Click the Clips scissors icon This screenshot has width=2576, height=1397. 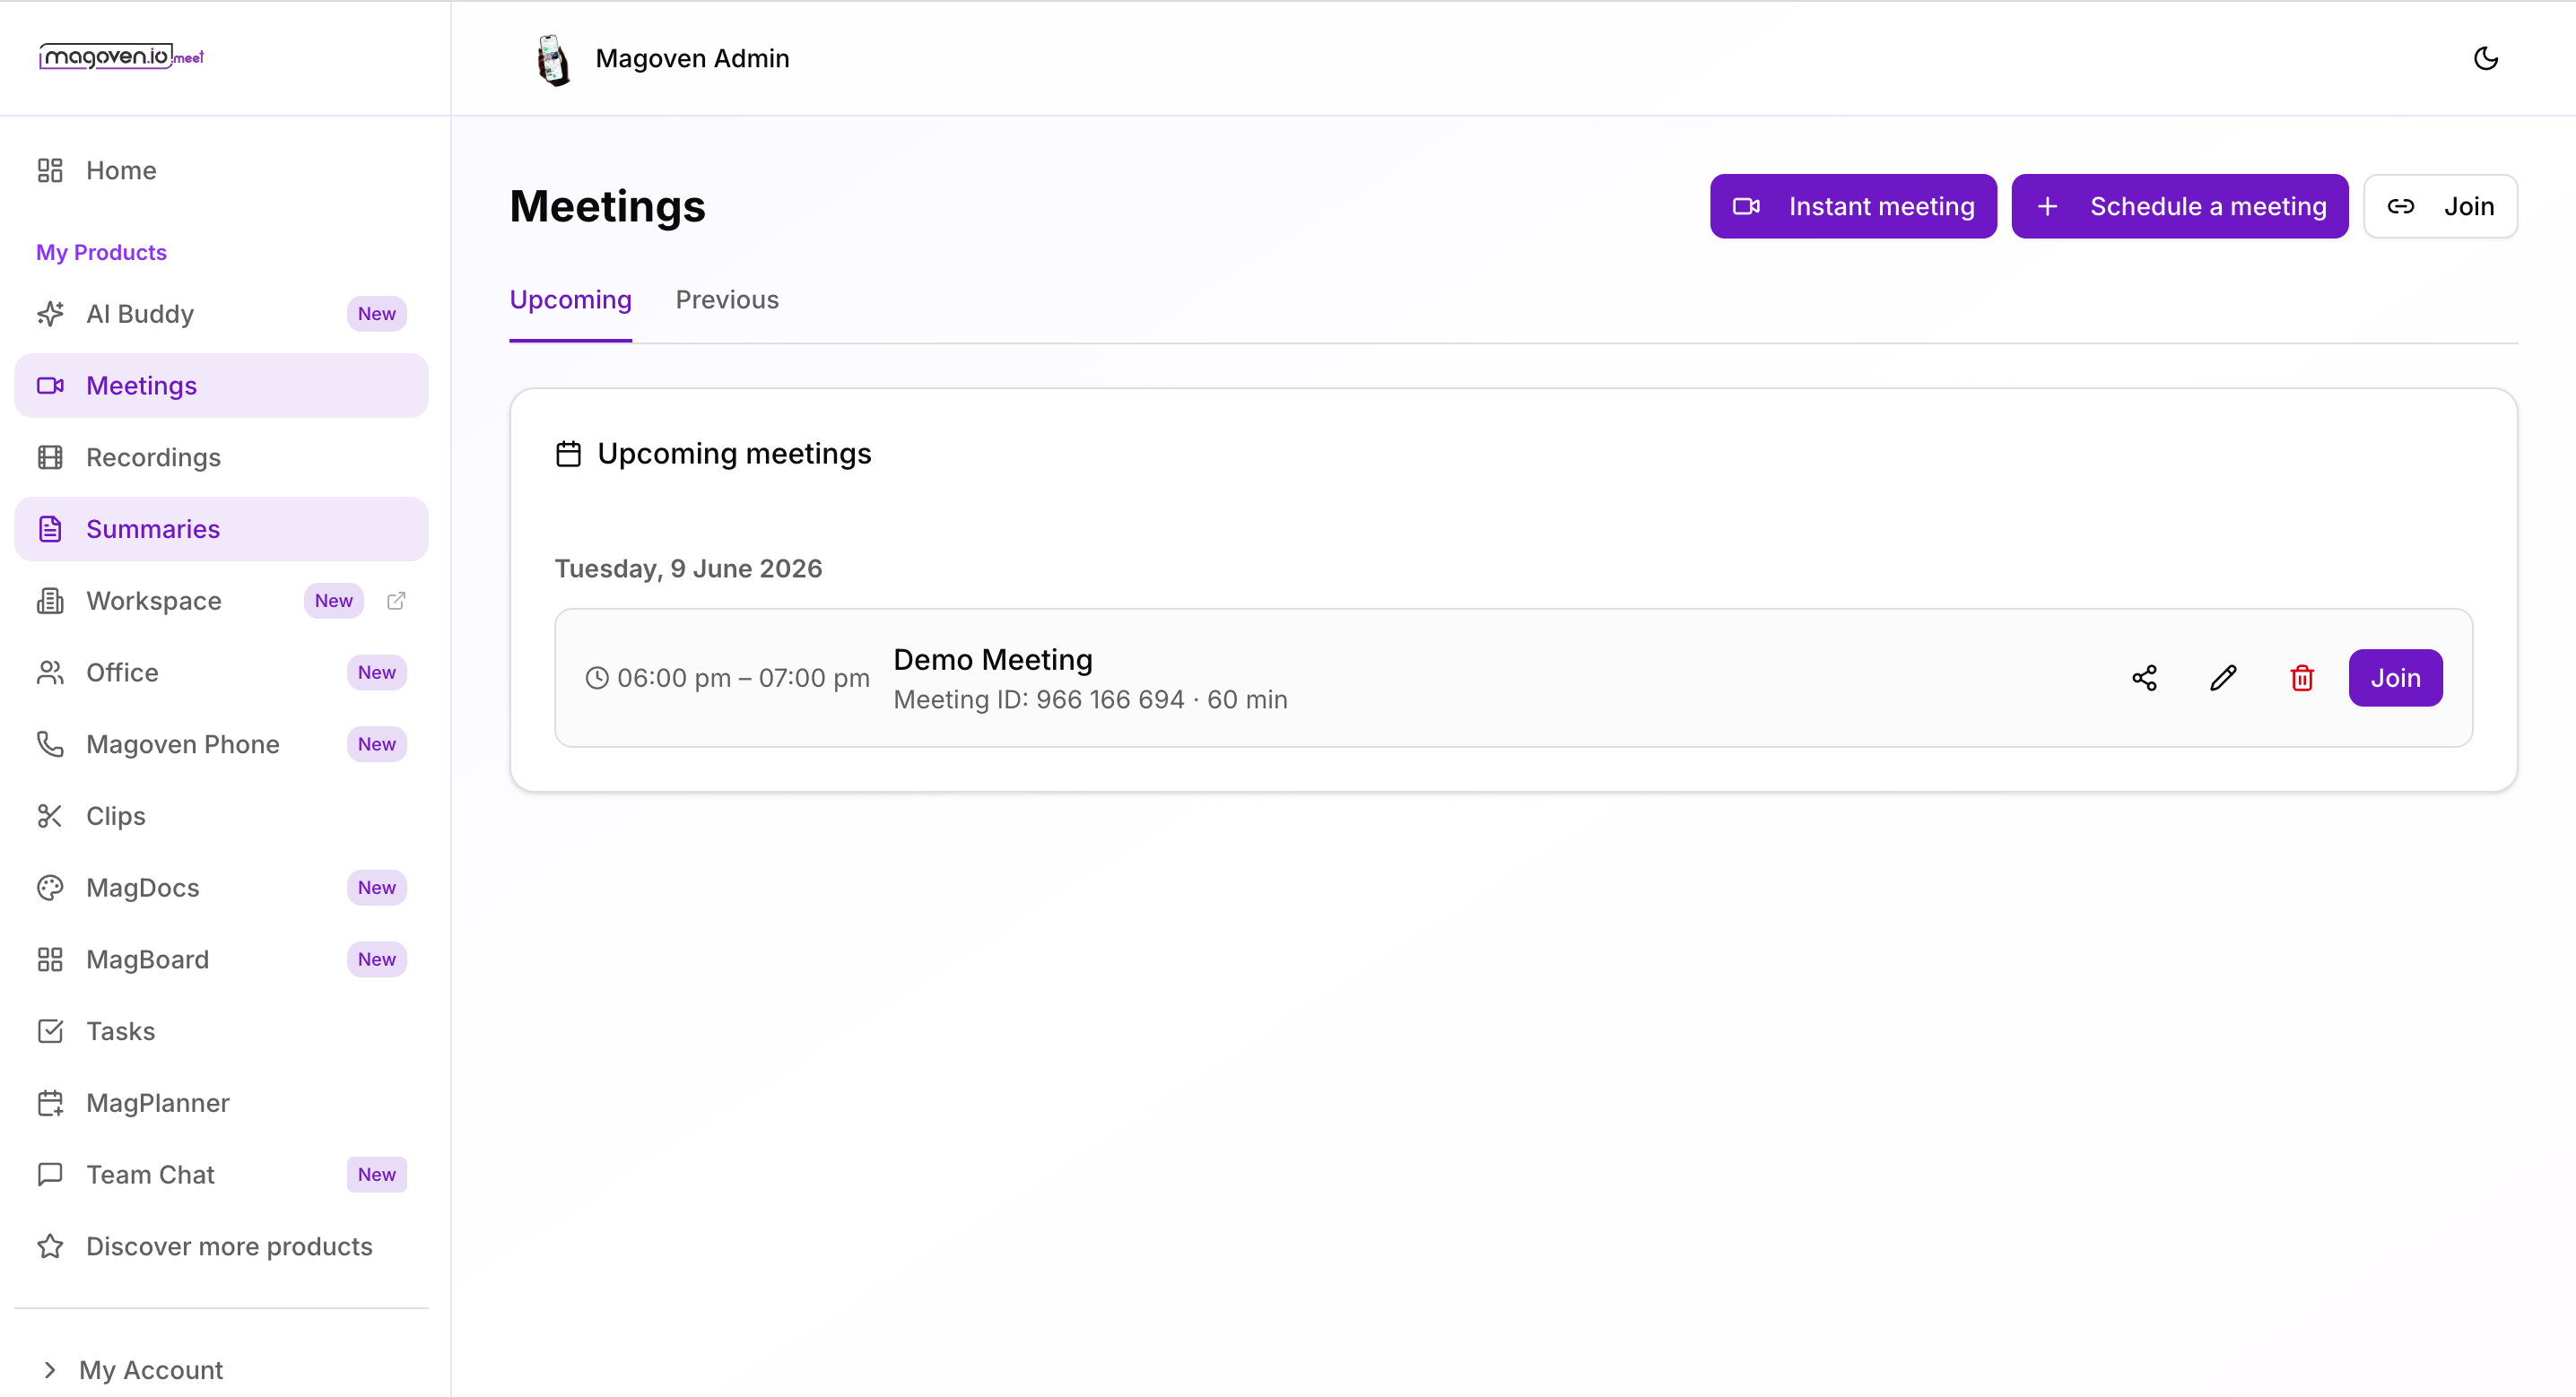tap(50, 816)
